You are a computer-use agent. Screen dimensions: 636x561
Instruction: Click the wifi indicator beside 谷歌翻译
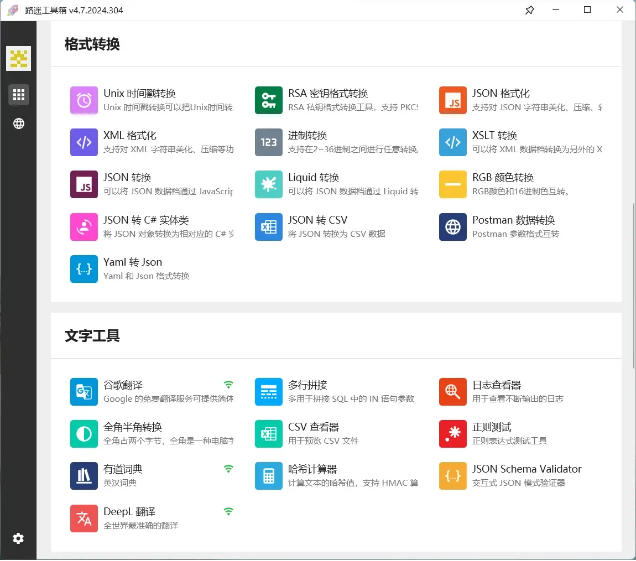point(228,385)
